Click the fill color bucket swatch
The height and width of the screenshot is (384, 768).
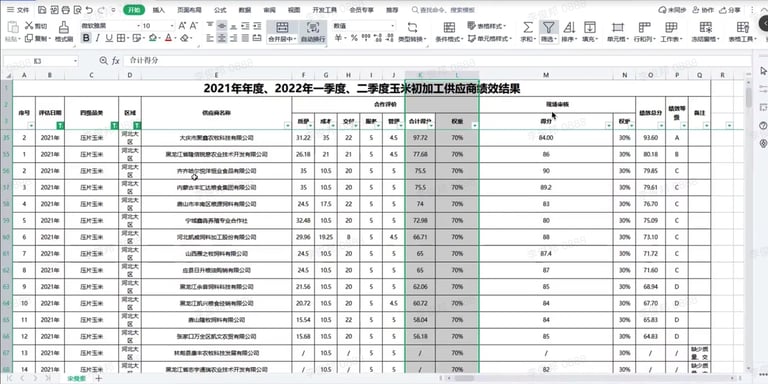[x=153, y=38]
